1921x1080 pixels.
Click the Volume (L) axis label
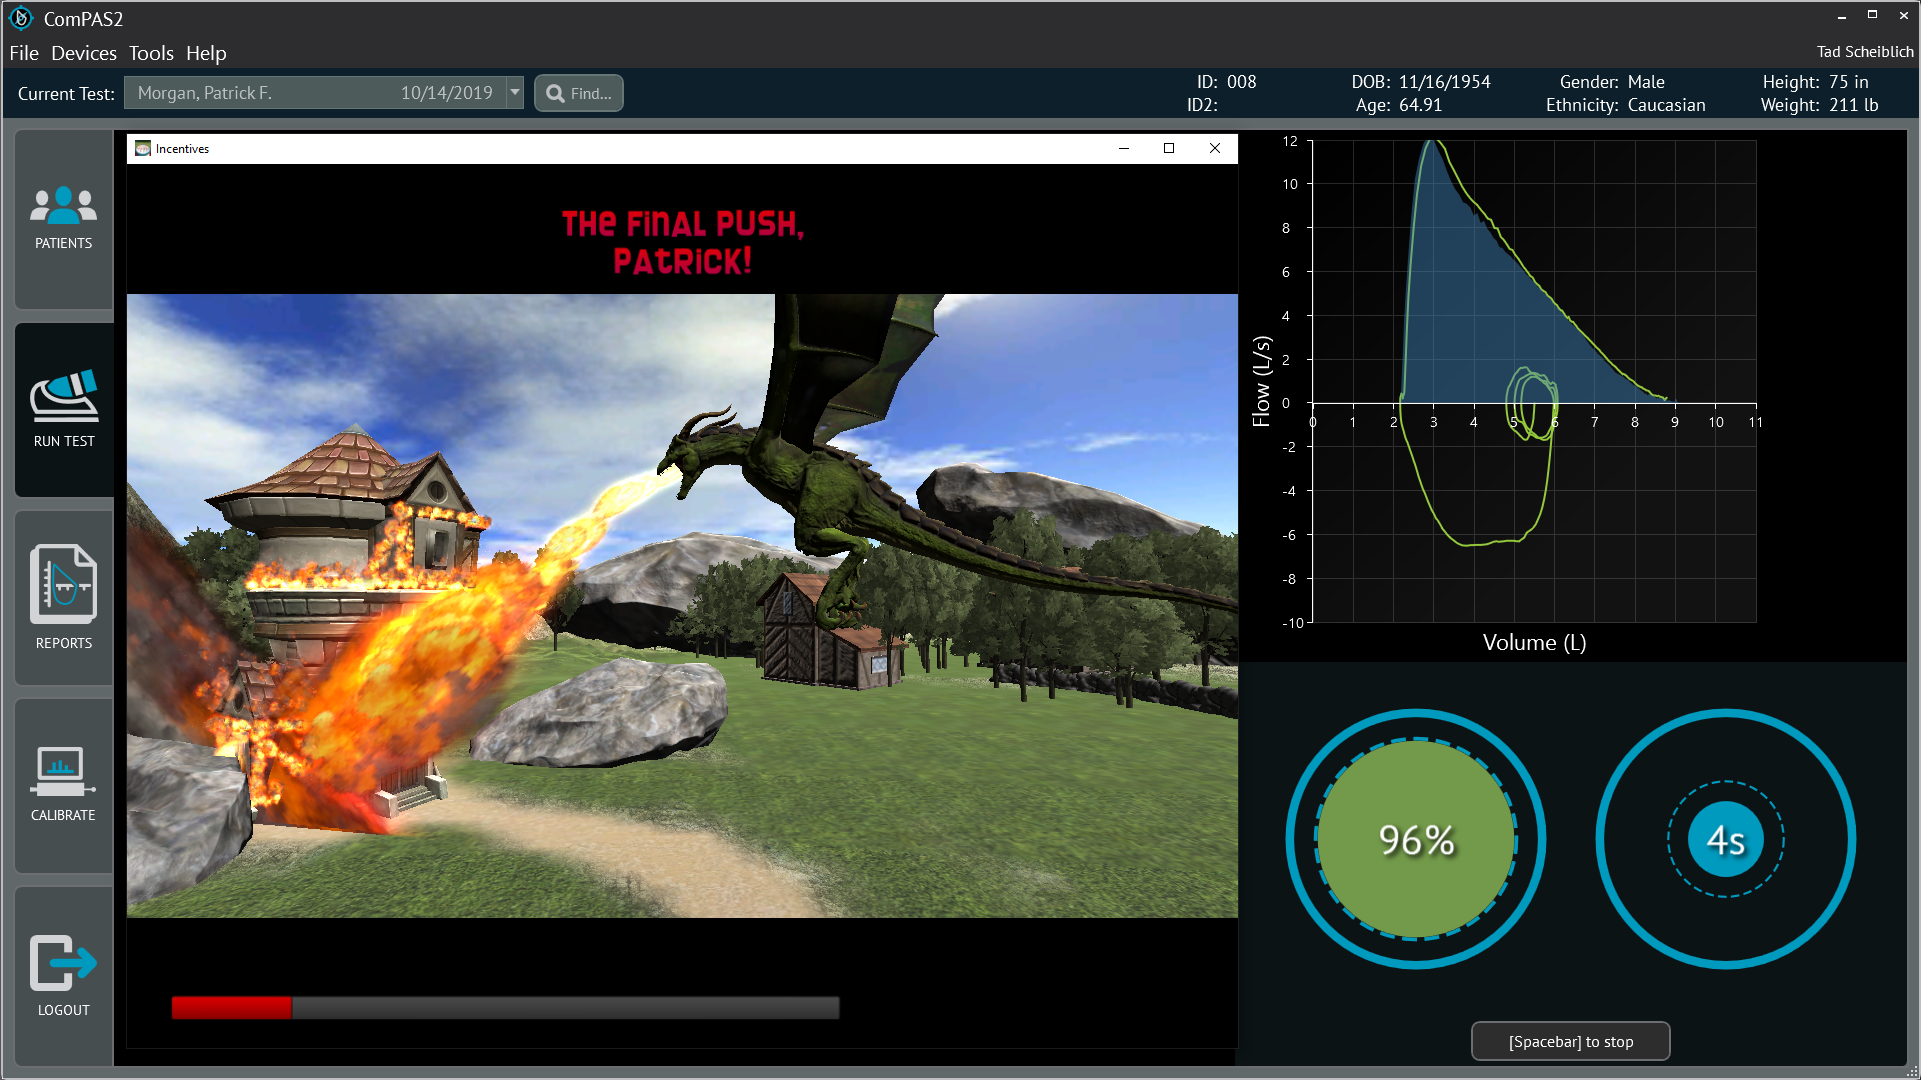1534,643
